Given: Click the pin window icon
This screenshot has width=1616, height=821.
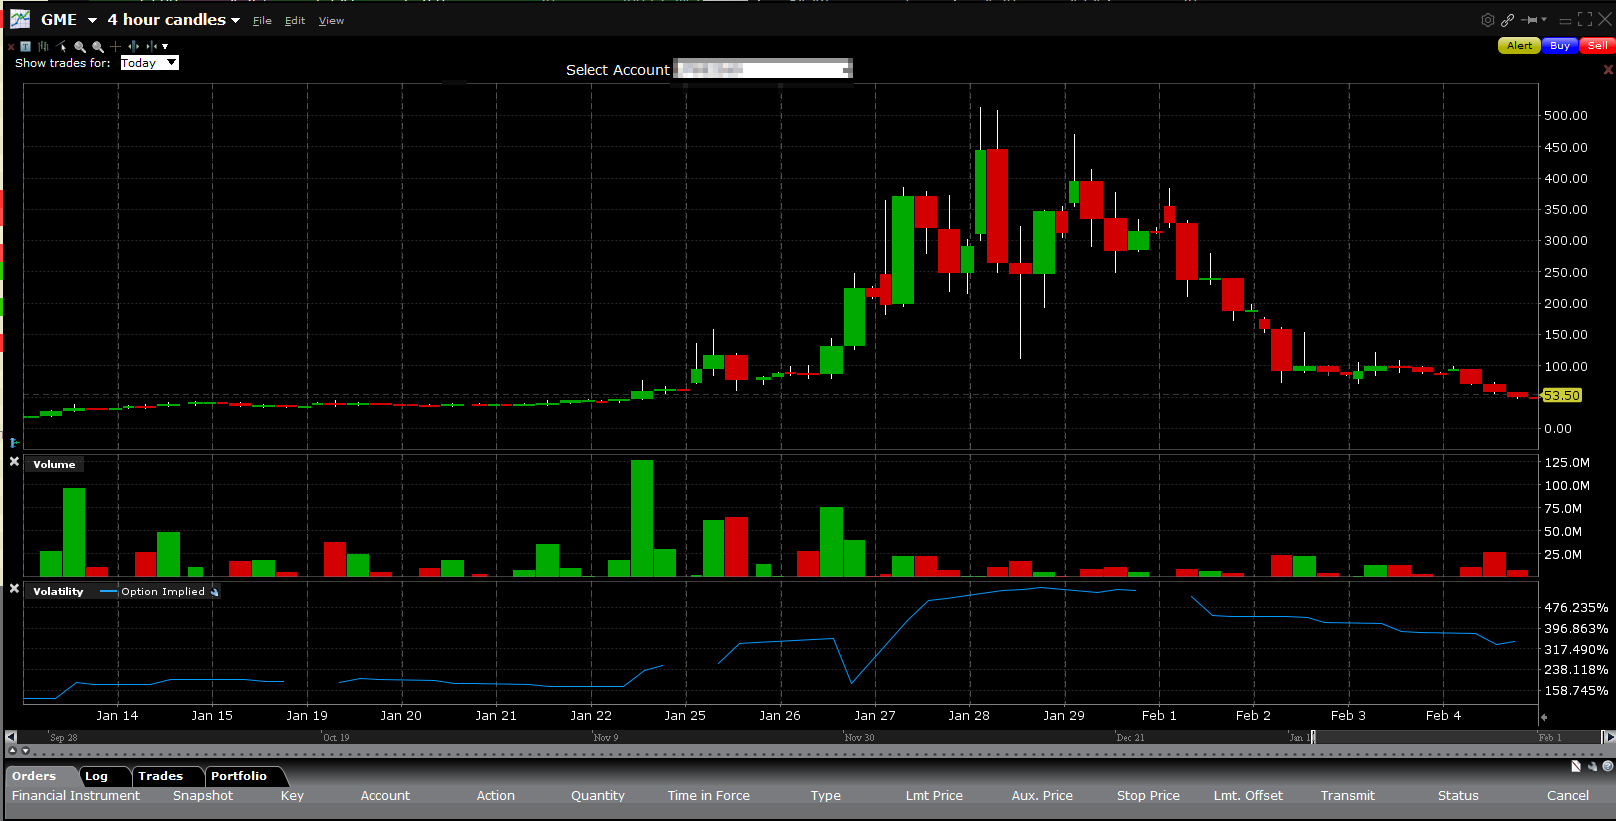Looking at the screenshot, I should (1530, 20).
